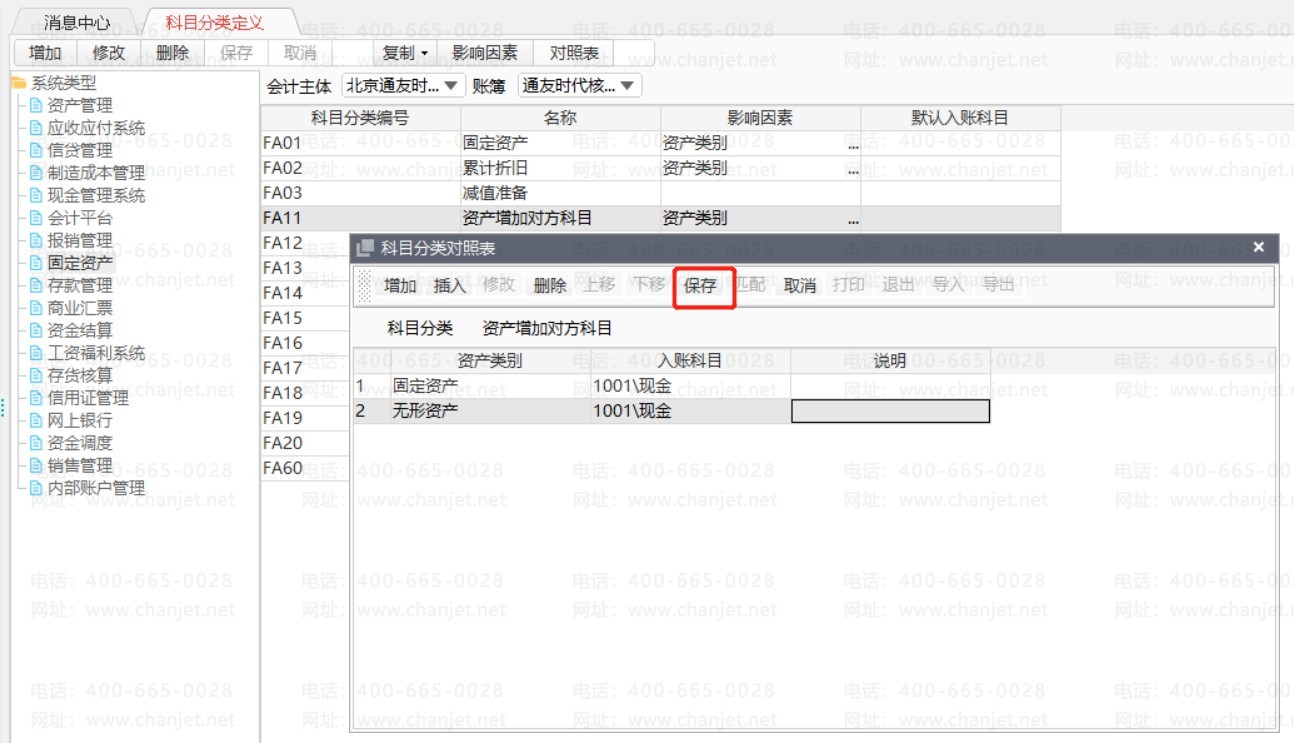Image resolution: width=1294 pixels, height=743 pixels.
Task: Click 增加 in the main window toolbar
Action: [x=46, y=53]
